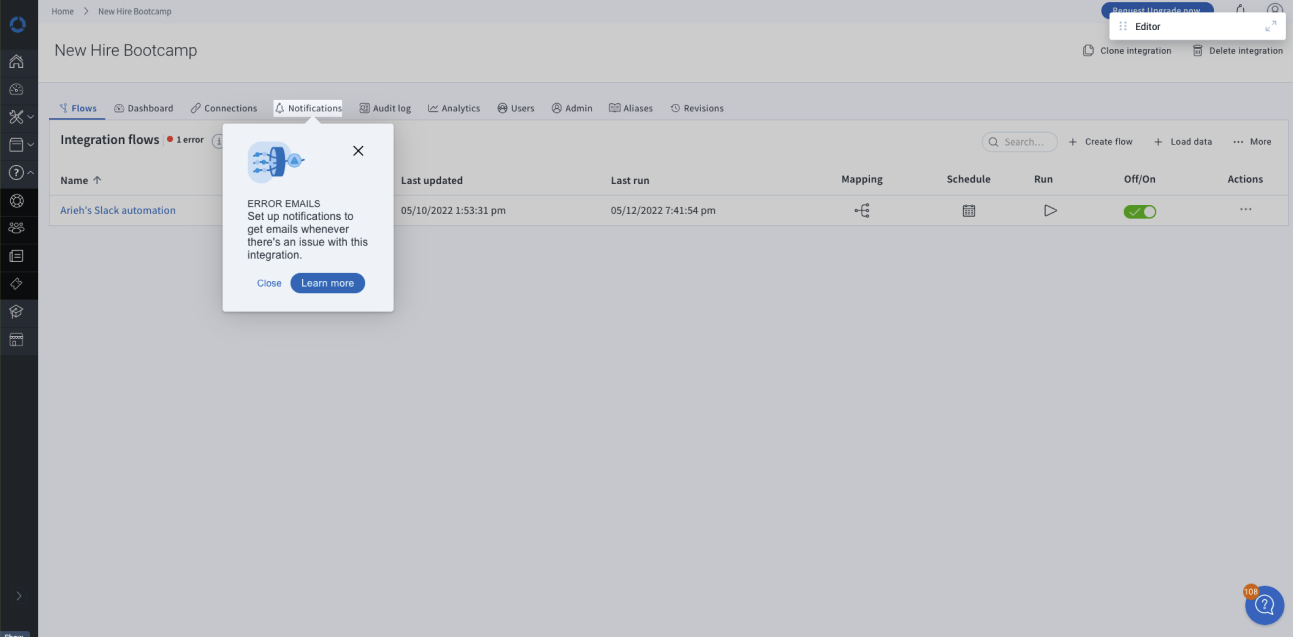Run Arieh's Slack automation flow
The width and height of the screenshot is (1293, 637).
1049,211
